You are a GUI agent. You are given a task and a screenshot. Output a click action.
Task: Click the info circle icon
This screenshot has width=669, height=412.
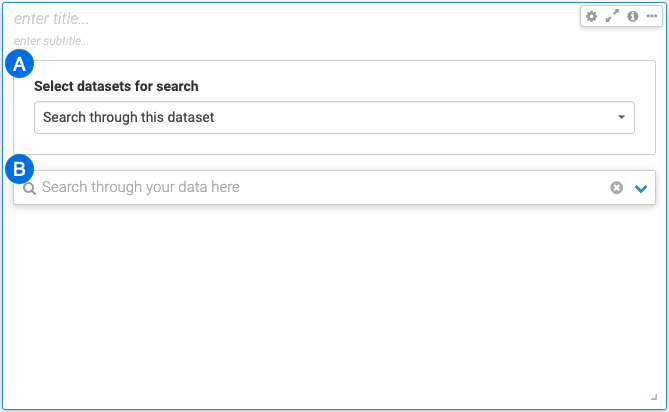(632, 17)
